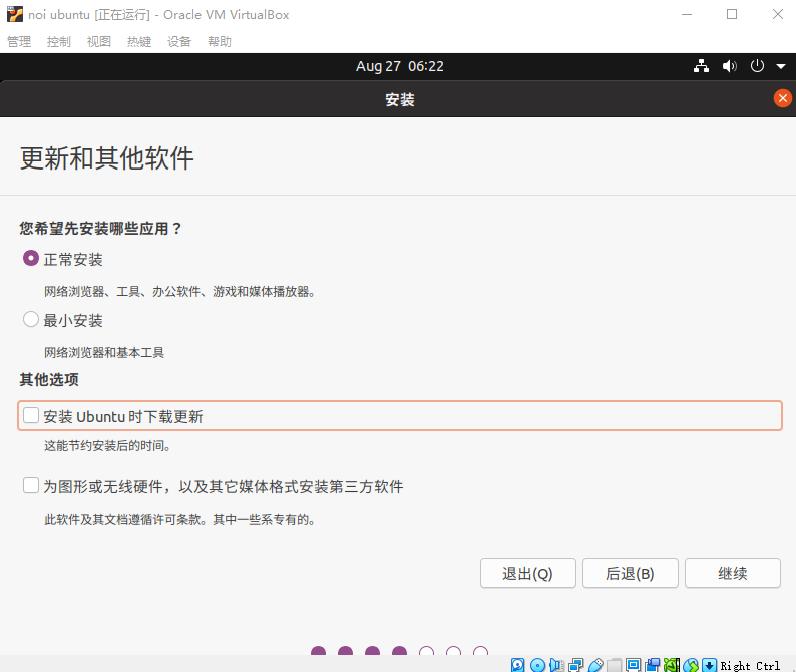Image resolution: width=796 pixels, height=672 pixels.
Task: Click the video recording status icon
Action: (653, 665)
